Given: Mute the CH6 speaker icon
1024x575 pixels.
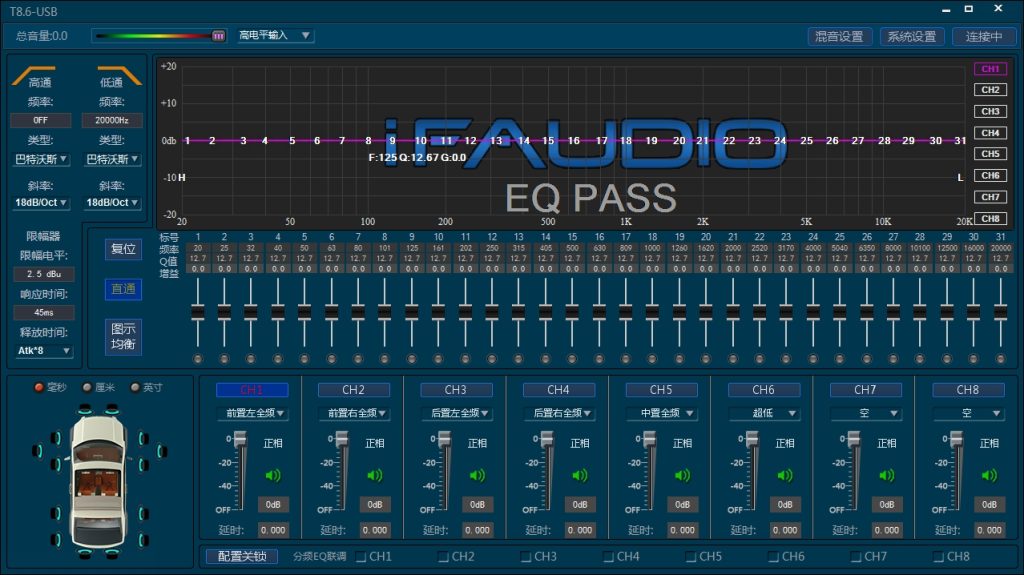Looking at the screenshot, I should click(785, 475).
